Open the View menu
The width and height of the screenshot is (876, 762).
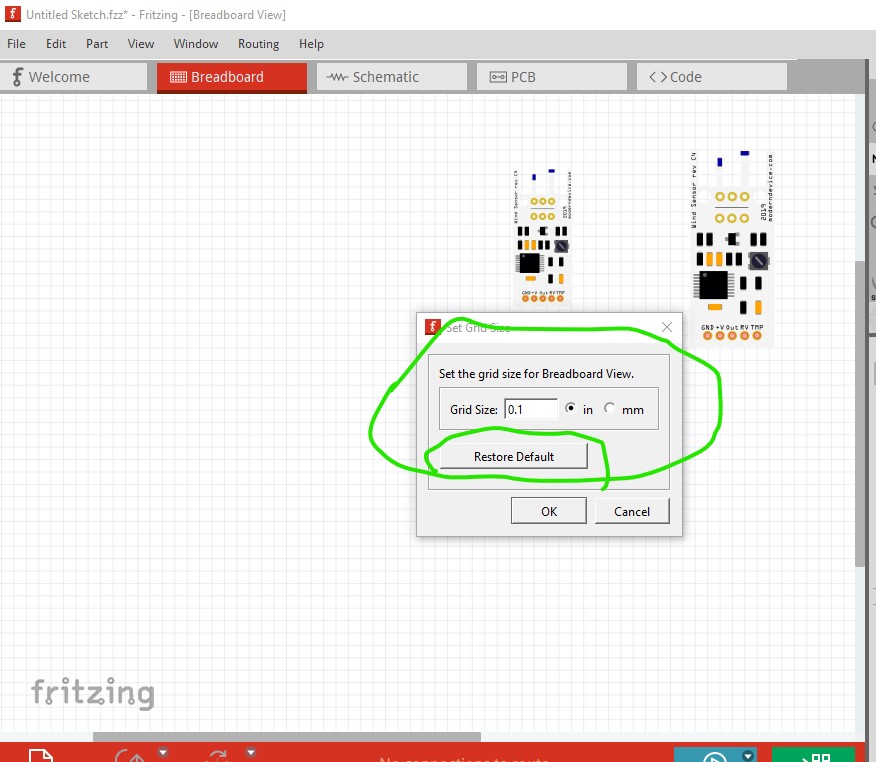point(140,44)
